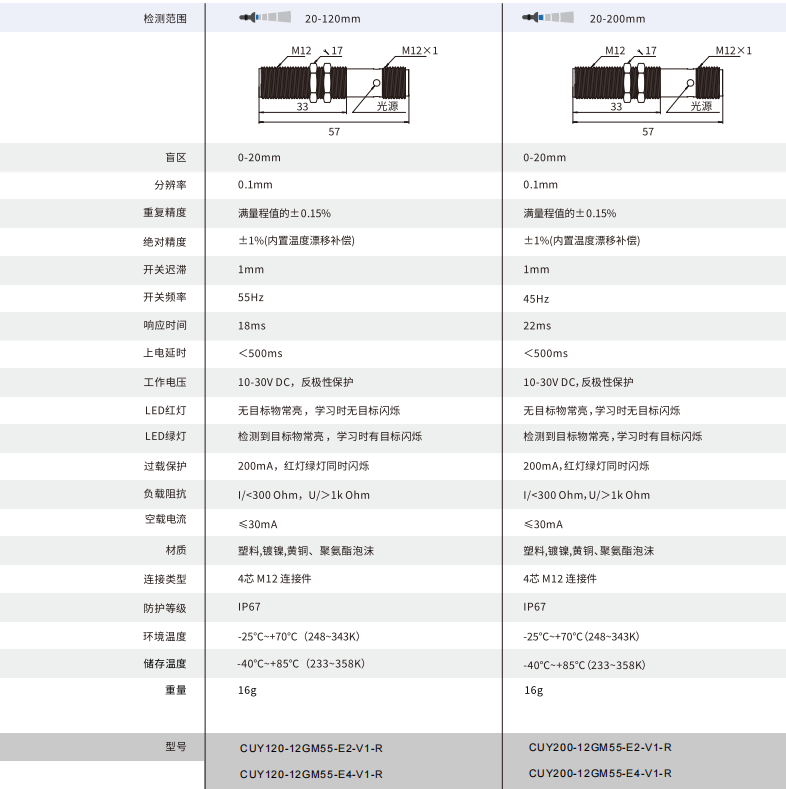Select the sensor dimension drawing under 20-200mm
The height and width of the screenshot is (789, 786).
[661, 91]
